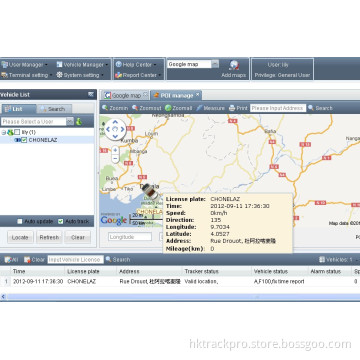Switch to the List tab
This screenshot has width=360, height=360.
19,109
